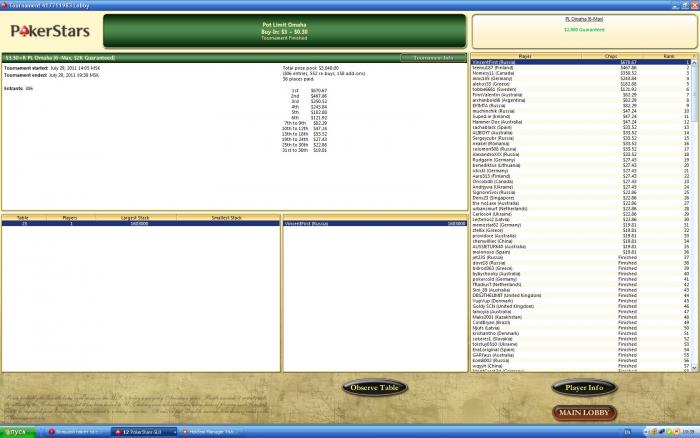Switch to Holdem Manager taskbar window
The height and width of the screenshot is (438, 700).
click(x=211, y=432)
